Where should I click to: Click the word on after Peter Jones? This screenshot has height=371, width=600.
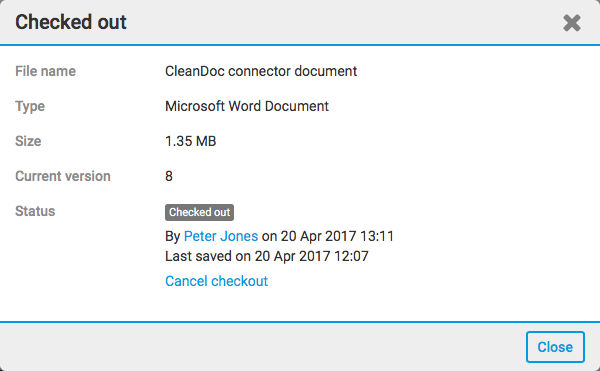click(x=269, y=236)
